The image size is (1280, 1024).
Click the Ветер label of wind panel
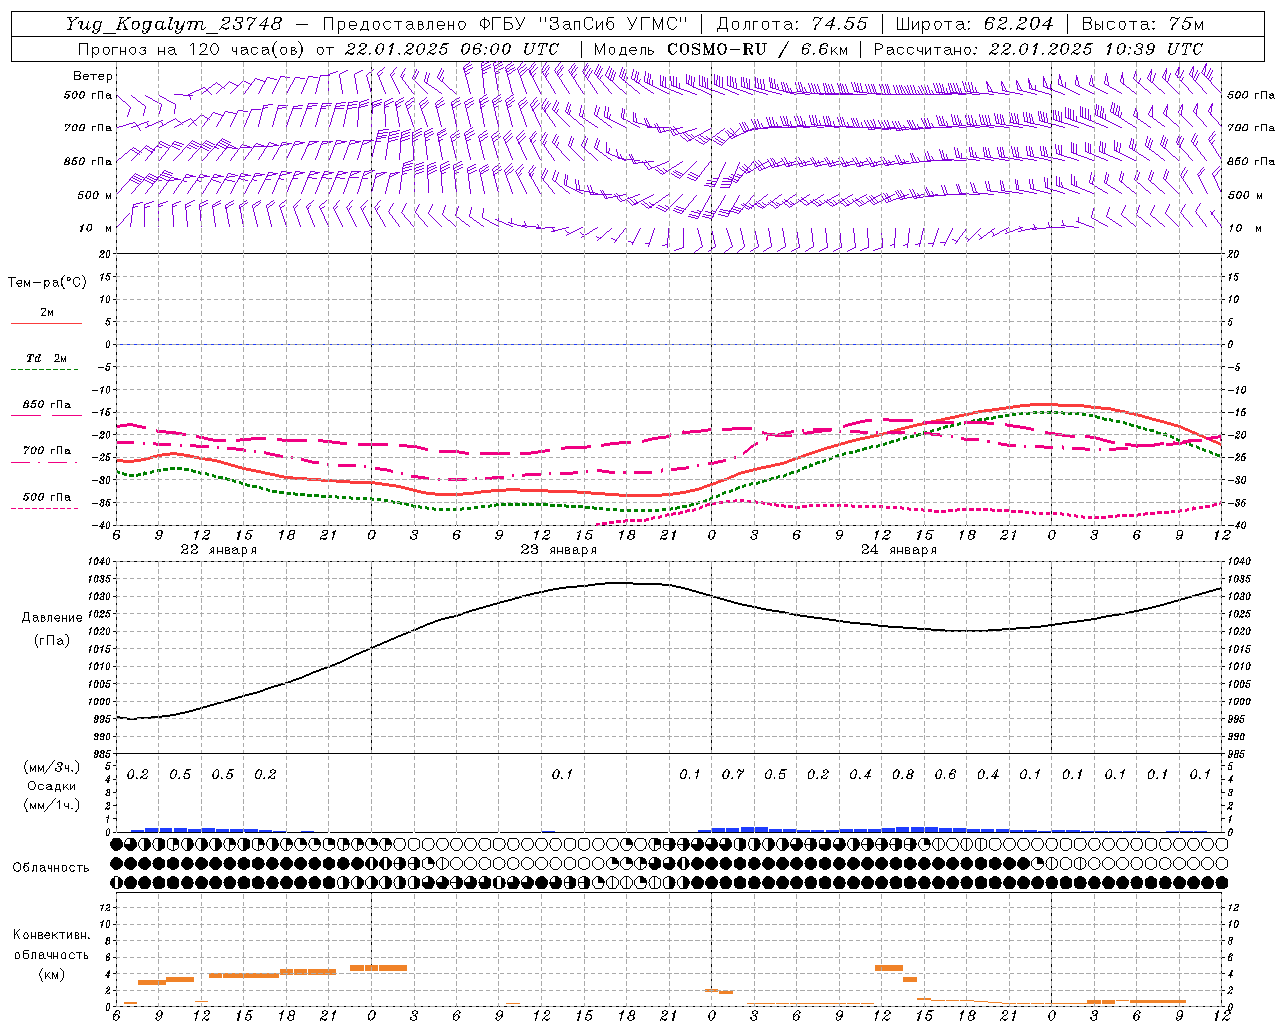click(92, 76)
